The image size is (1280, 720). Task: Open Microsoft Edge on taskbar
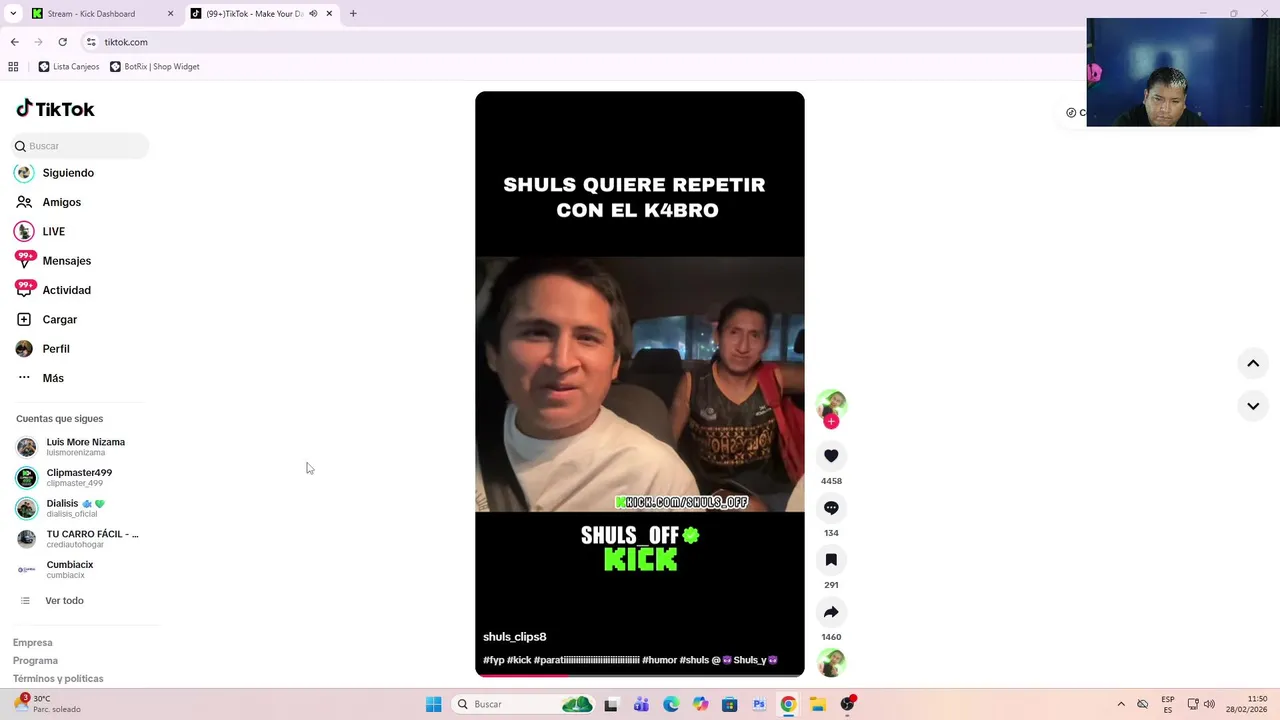(x=671, y=705)
